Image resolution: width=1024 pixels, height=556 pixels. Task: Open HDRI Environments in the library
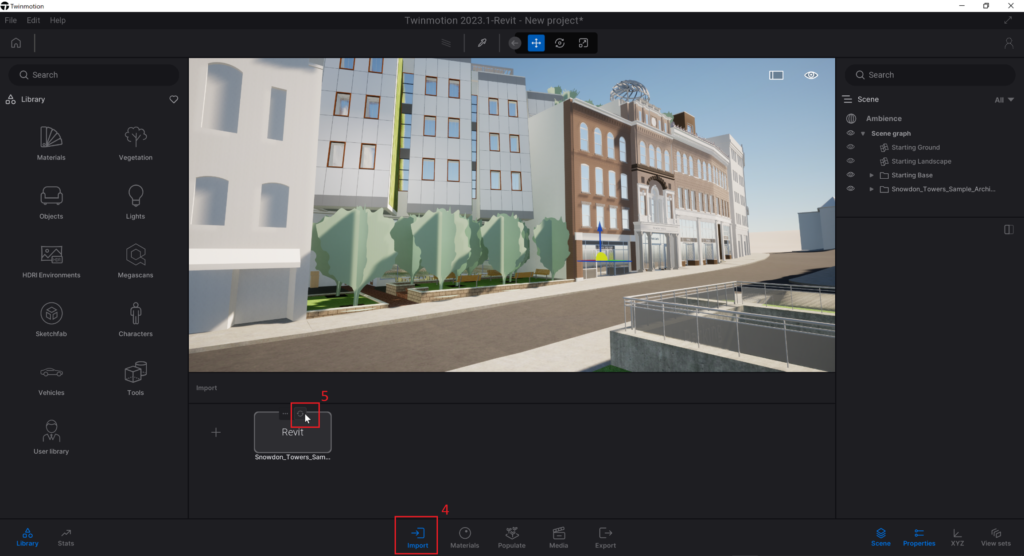(x=51, y=261)
